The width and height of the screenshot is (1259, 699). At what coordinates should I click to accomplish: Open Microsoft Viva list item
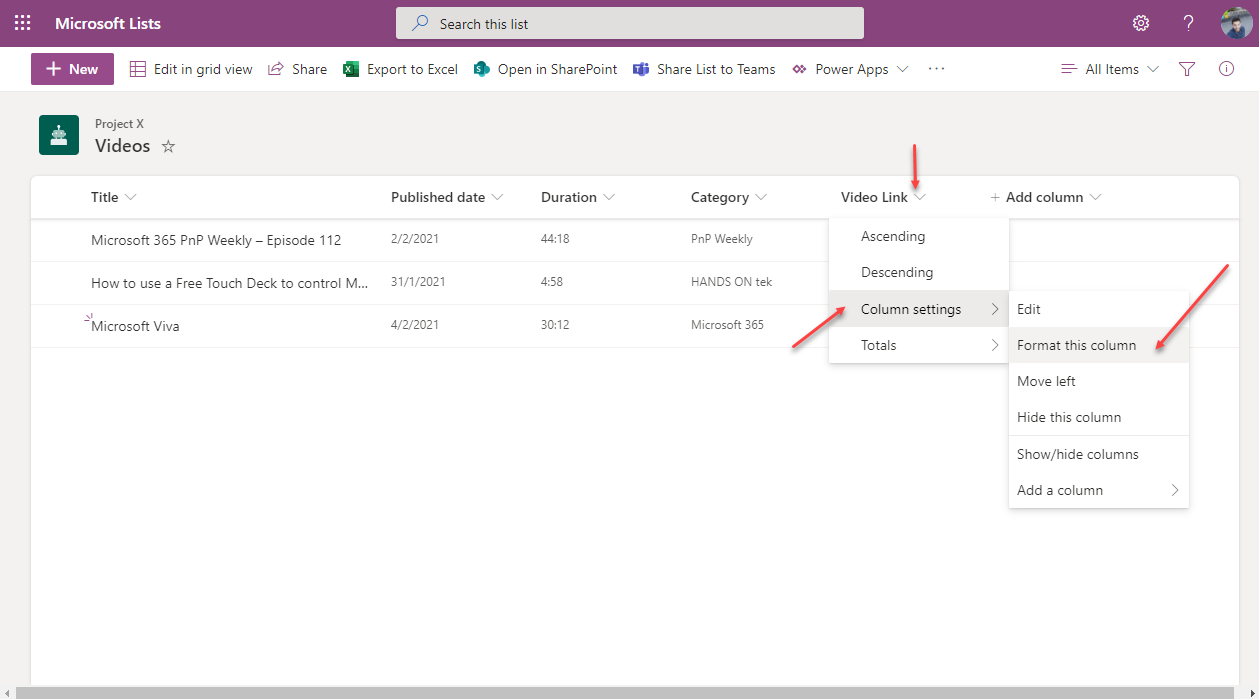coord(135,326)
